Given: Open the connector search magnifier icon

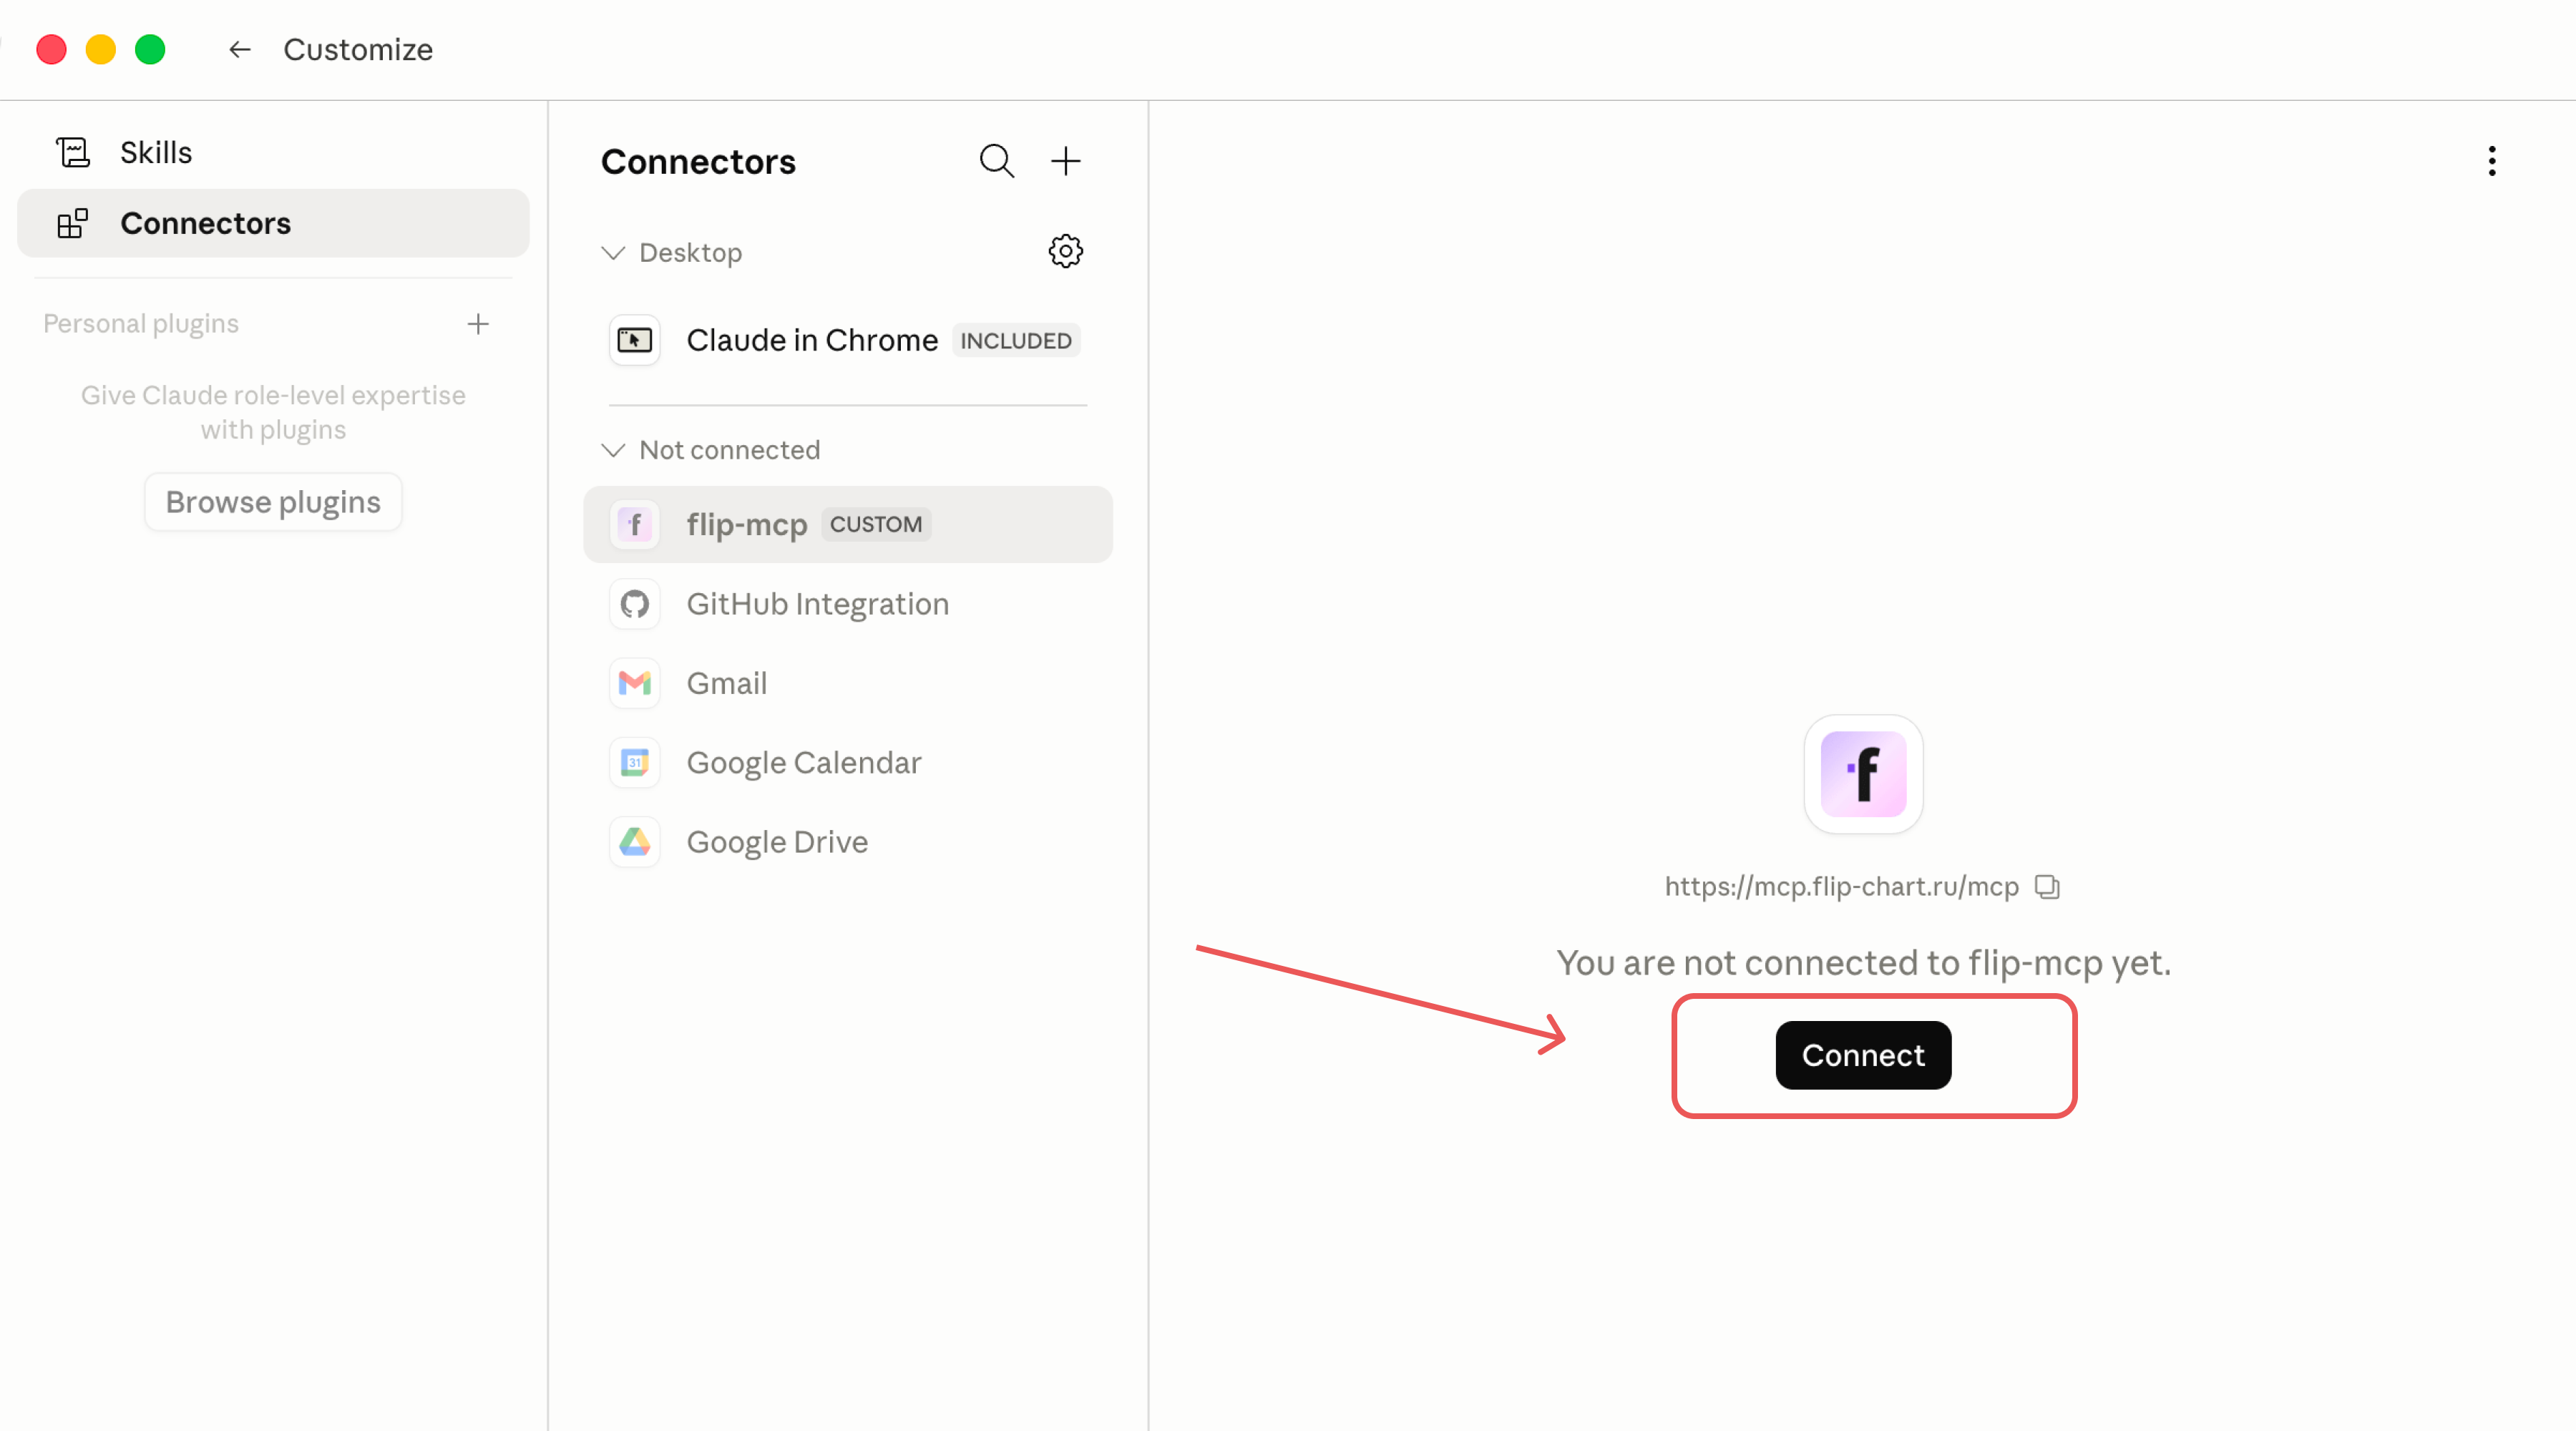Looking at the screenshot, I should pos(996,161).
